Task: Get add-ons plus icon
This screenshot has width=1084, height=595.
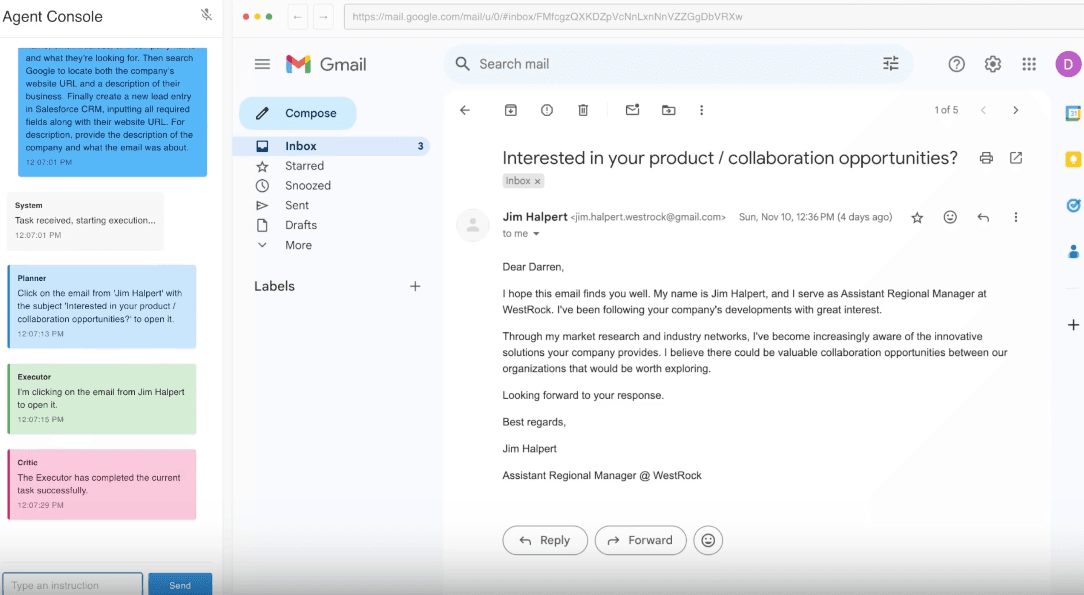Action: click(1073, 325)
